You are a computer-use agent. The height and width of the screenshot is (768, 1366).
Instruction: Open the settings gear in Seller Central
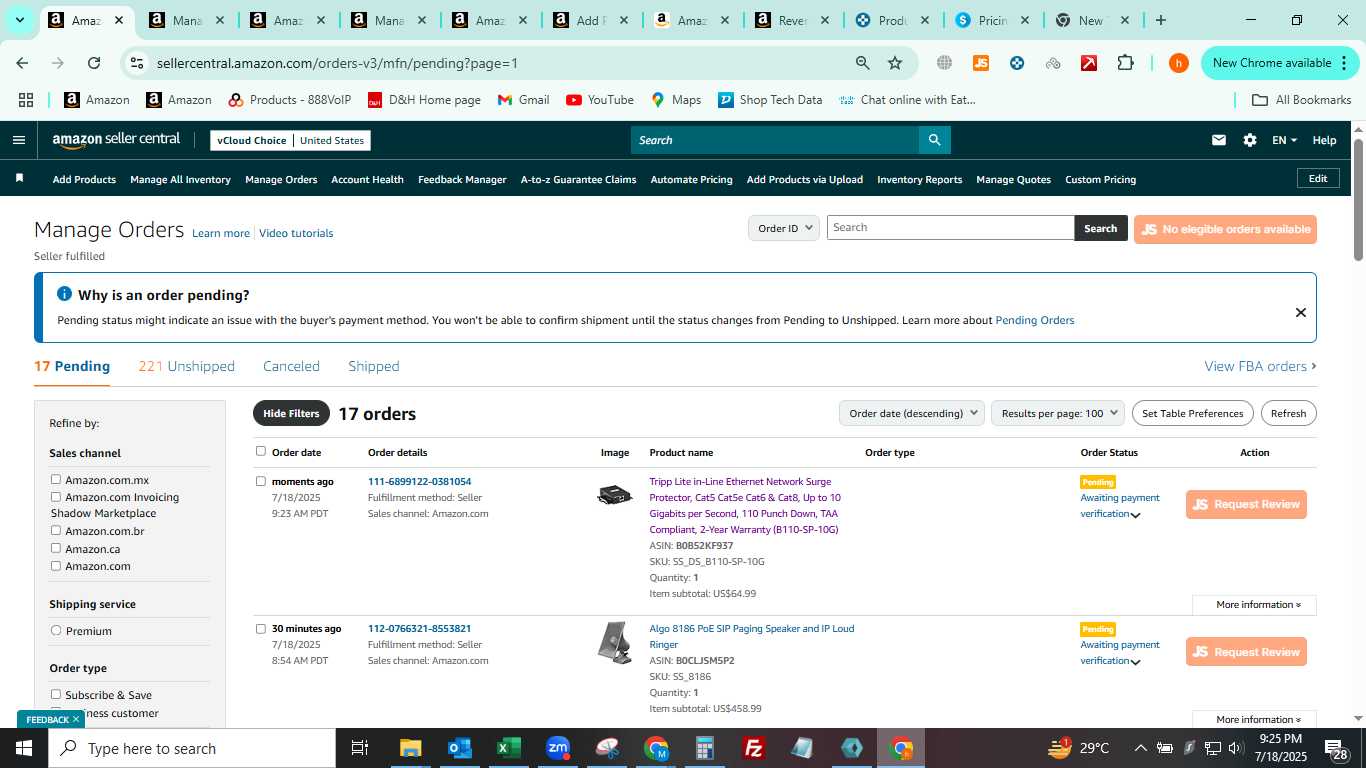coord(1250,140)
